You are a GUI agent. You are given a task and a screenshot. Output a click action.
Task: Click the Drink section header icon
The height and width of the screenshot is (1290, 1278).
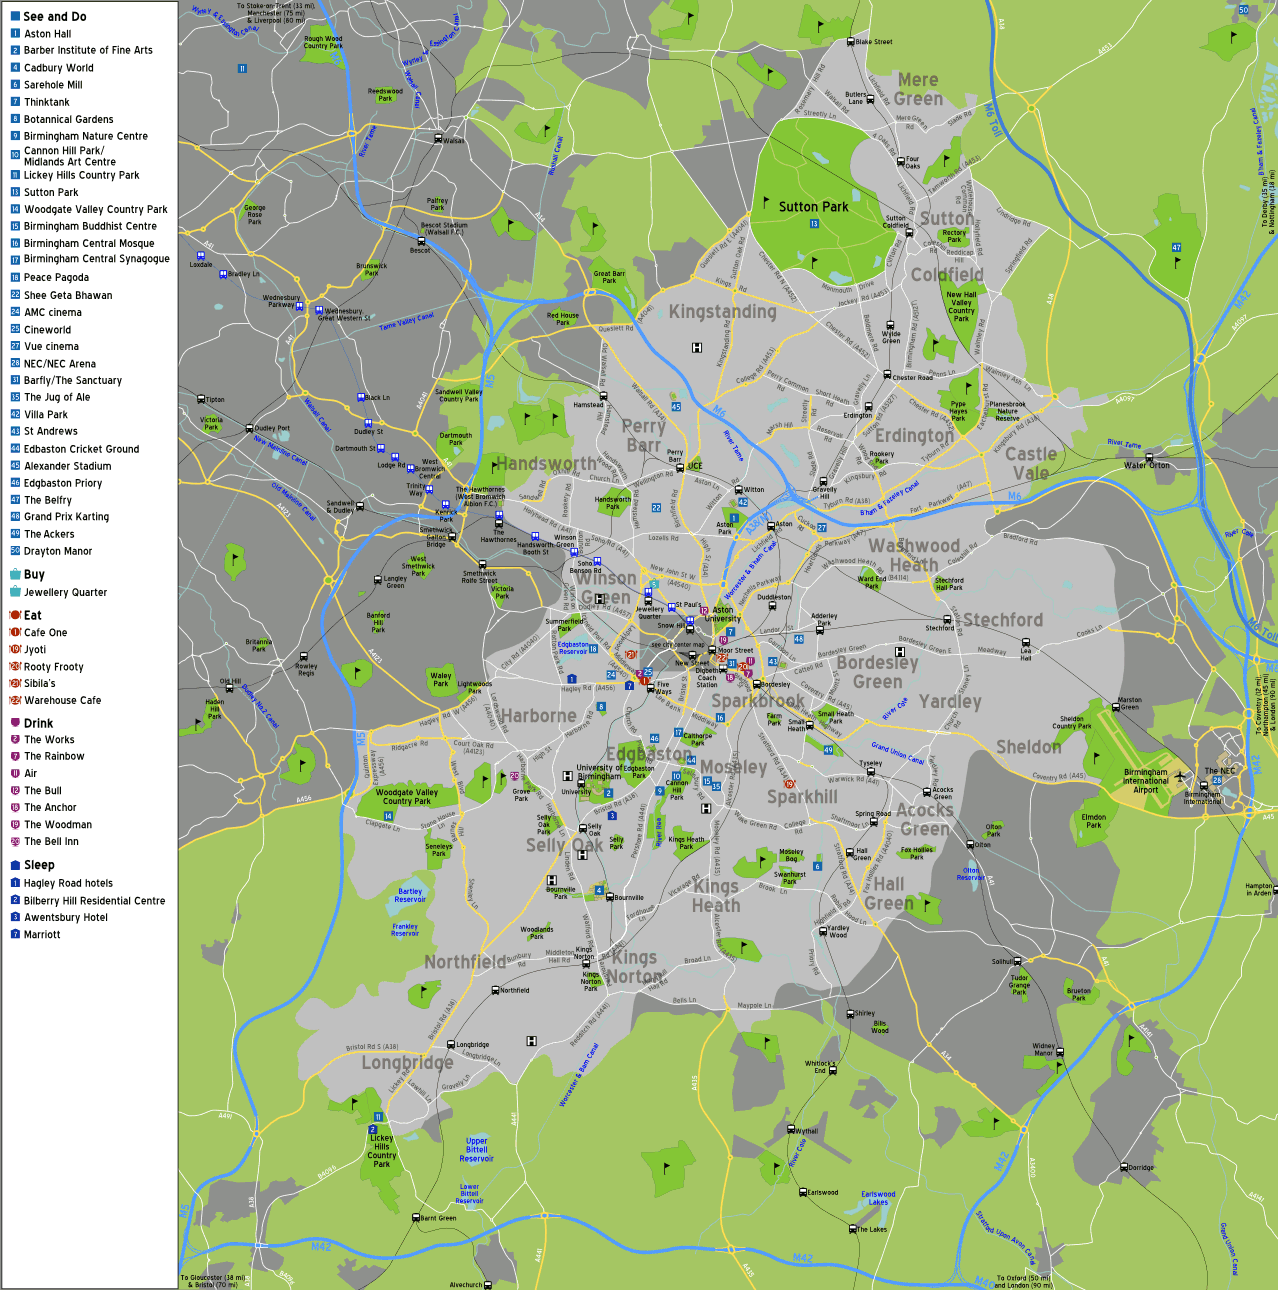[15, 723]
